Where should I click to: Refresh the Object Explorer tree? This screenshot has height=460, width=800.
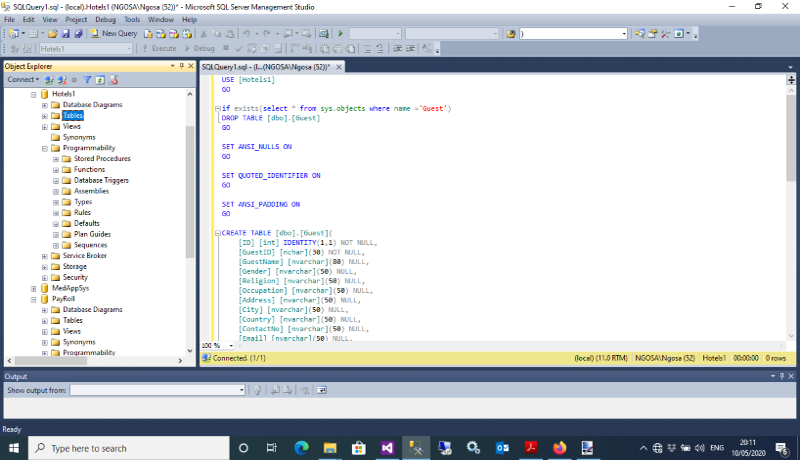click(100, 80)
